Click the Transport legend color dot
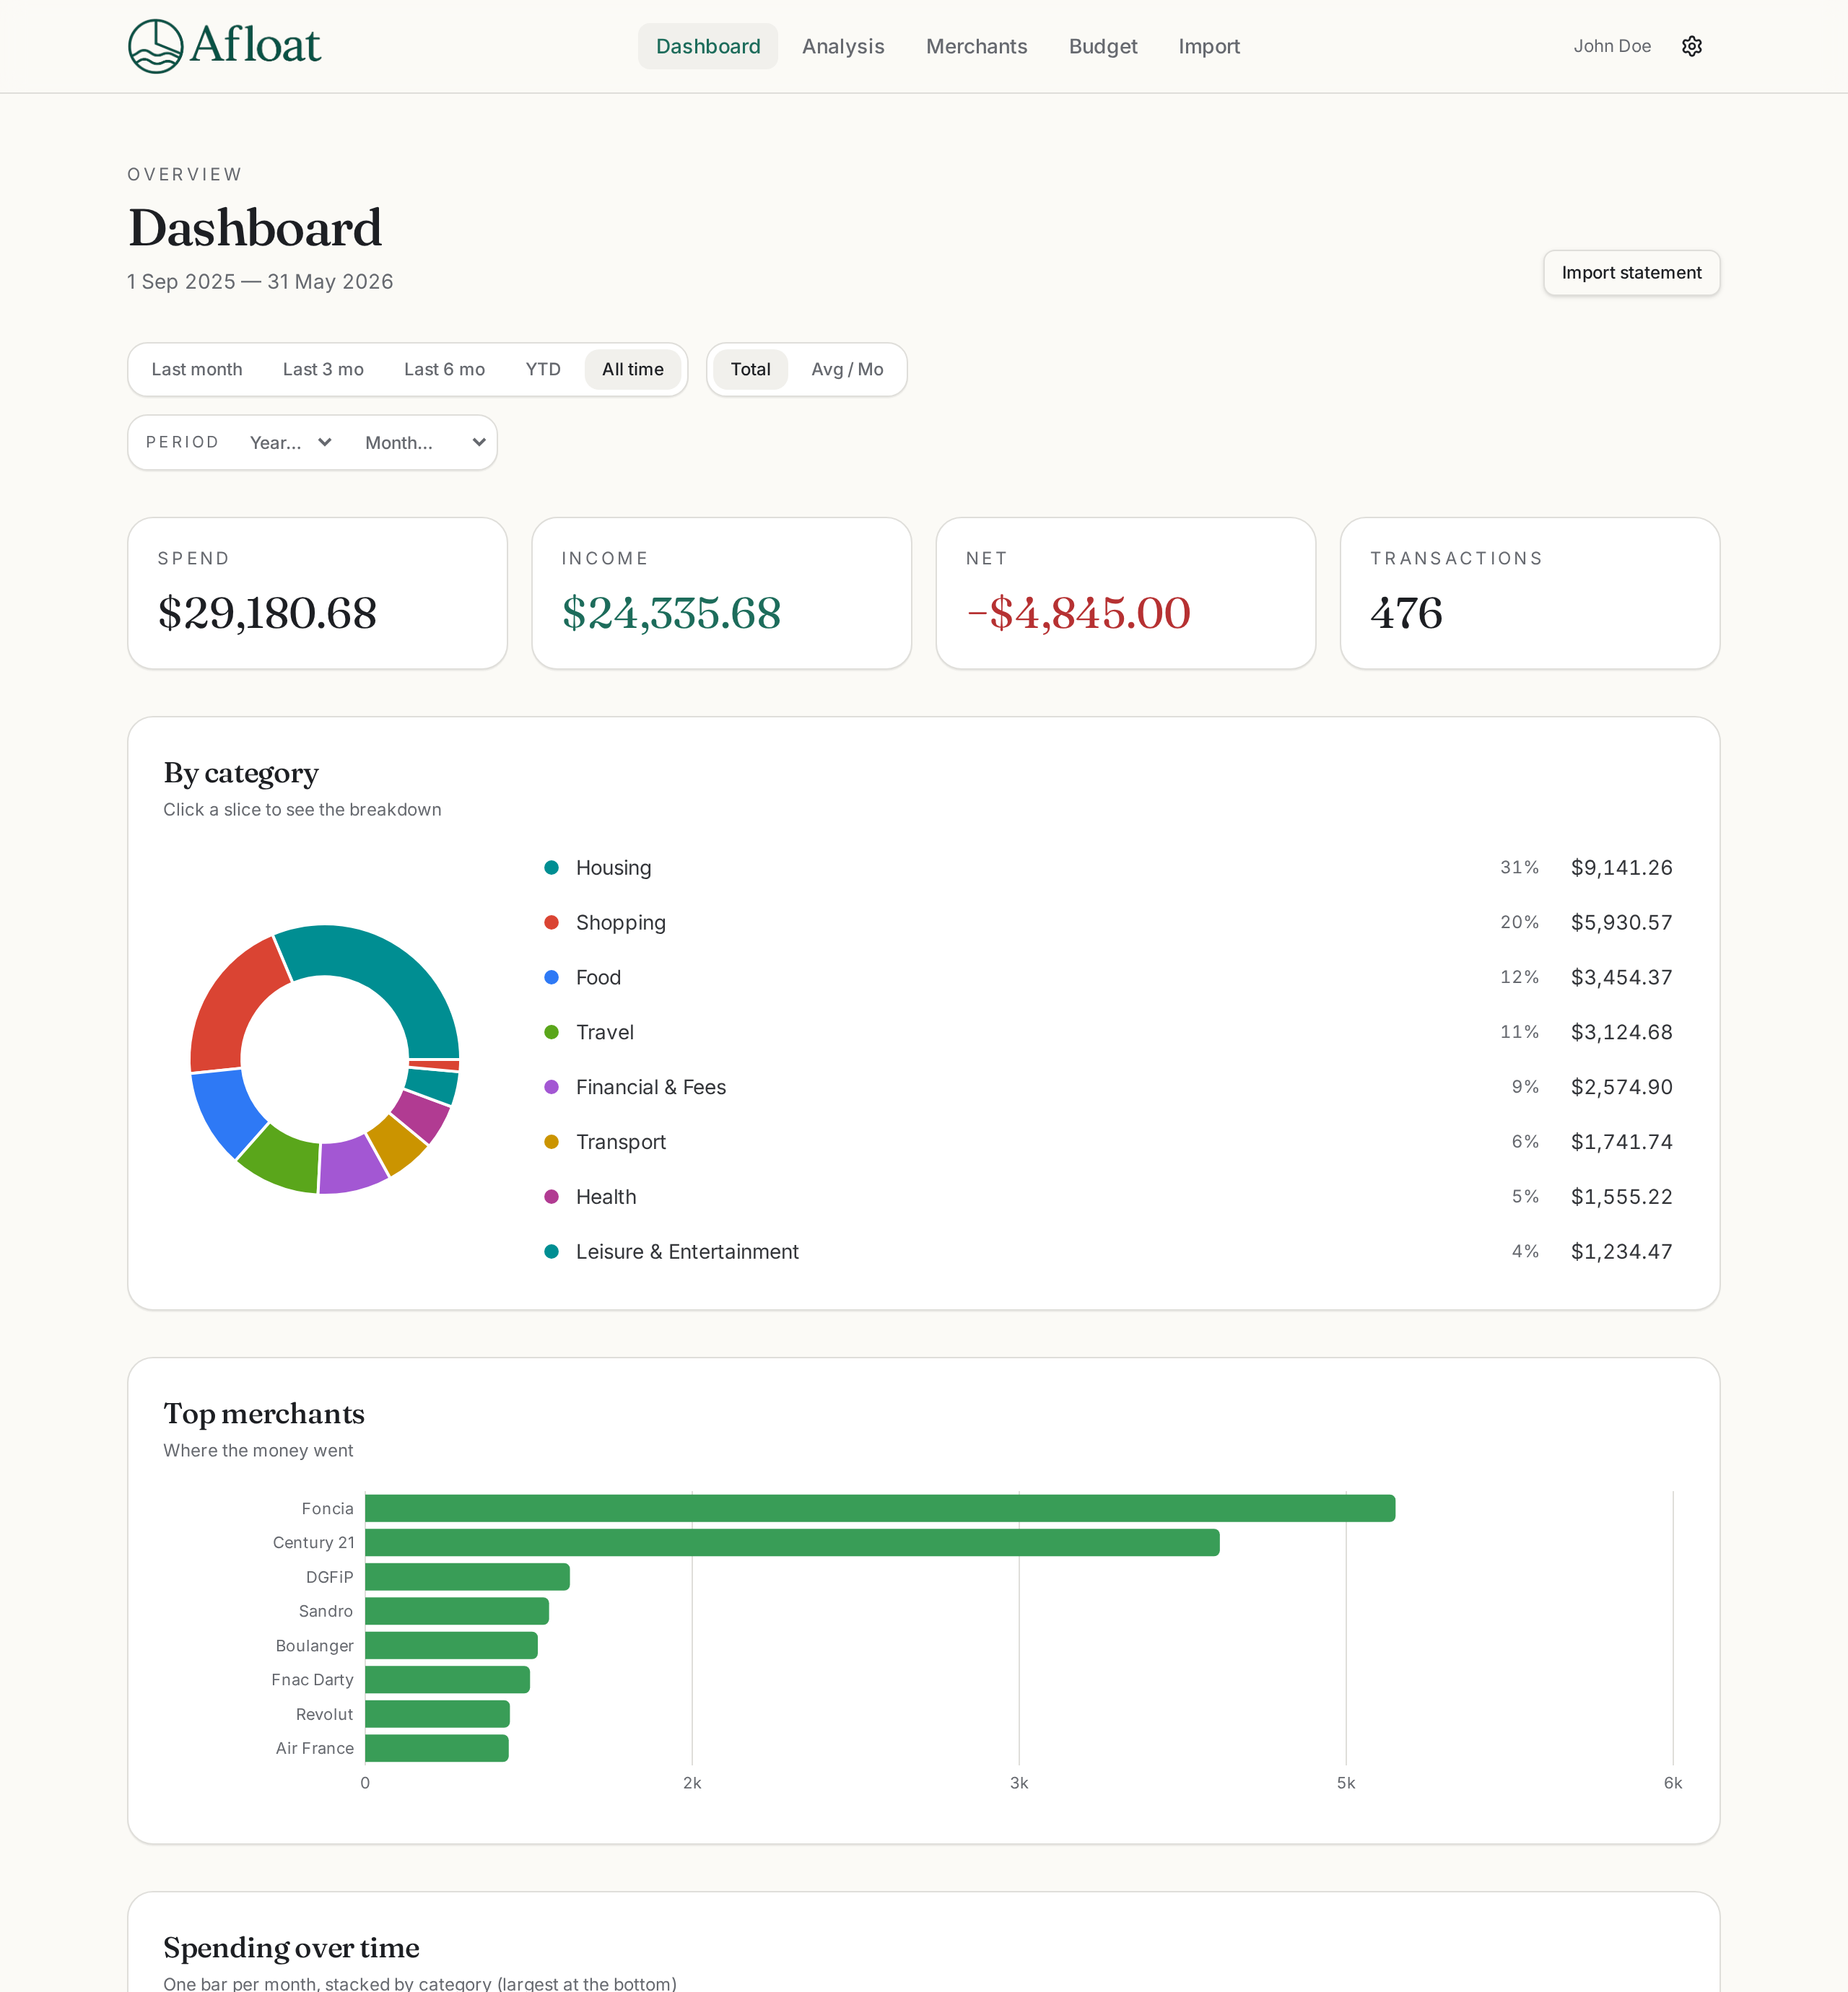 click(x=551, y=1142)
